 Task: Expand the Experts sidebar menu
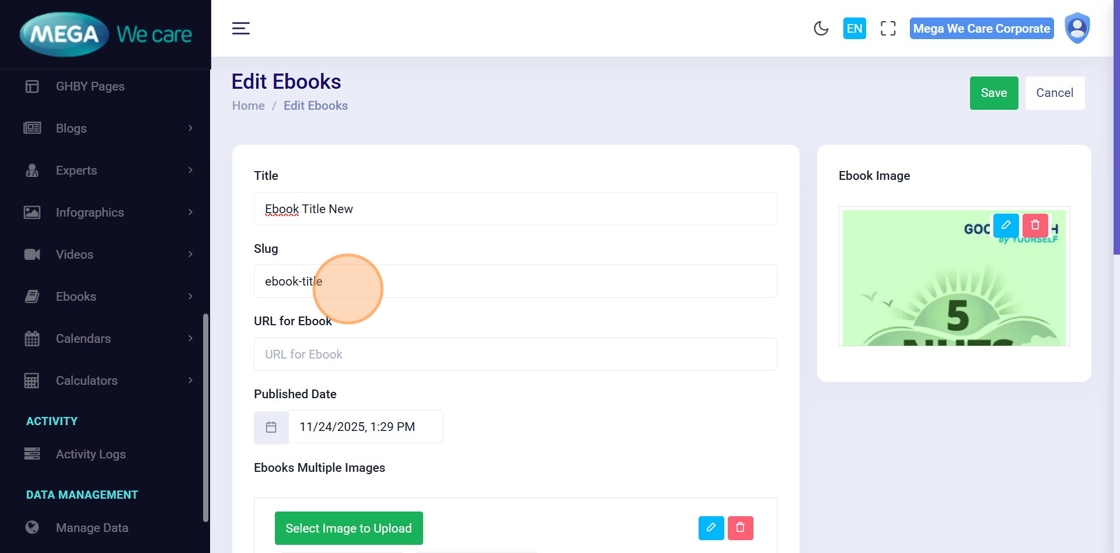(105, 170)
